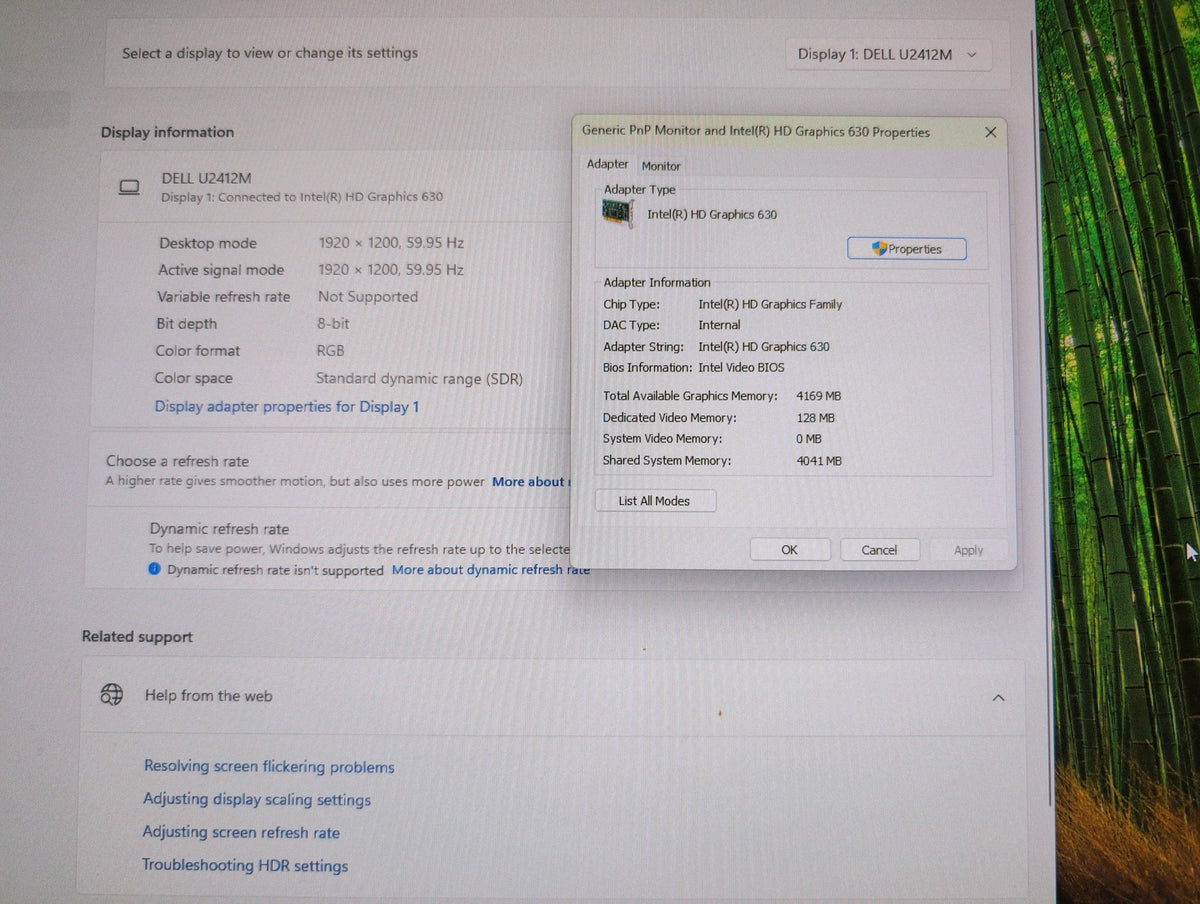Viewport: 1200px width, 904px height.
Task: Switch to the Monitor tab
Action: [661, 166]
